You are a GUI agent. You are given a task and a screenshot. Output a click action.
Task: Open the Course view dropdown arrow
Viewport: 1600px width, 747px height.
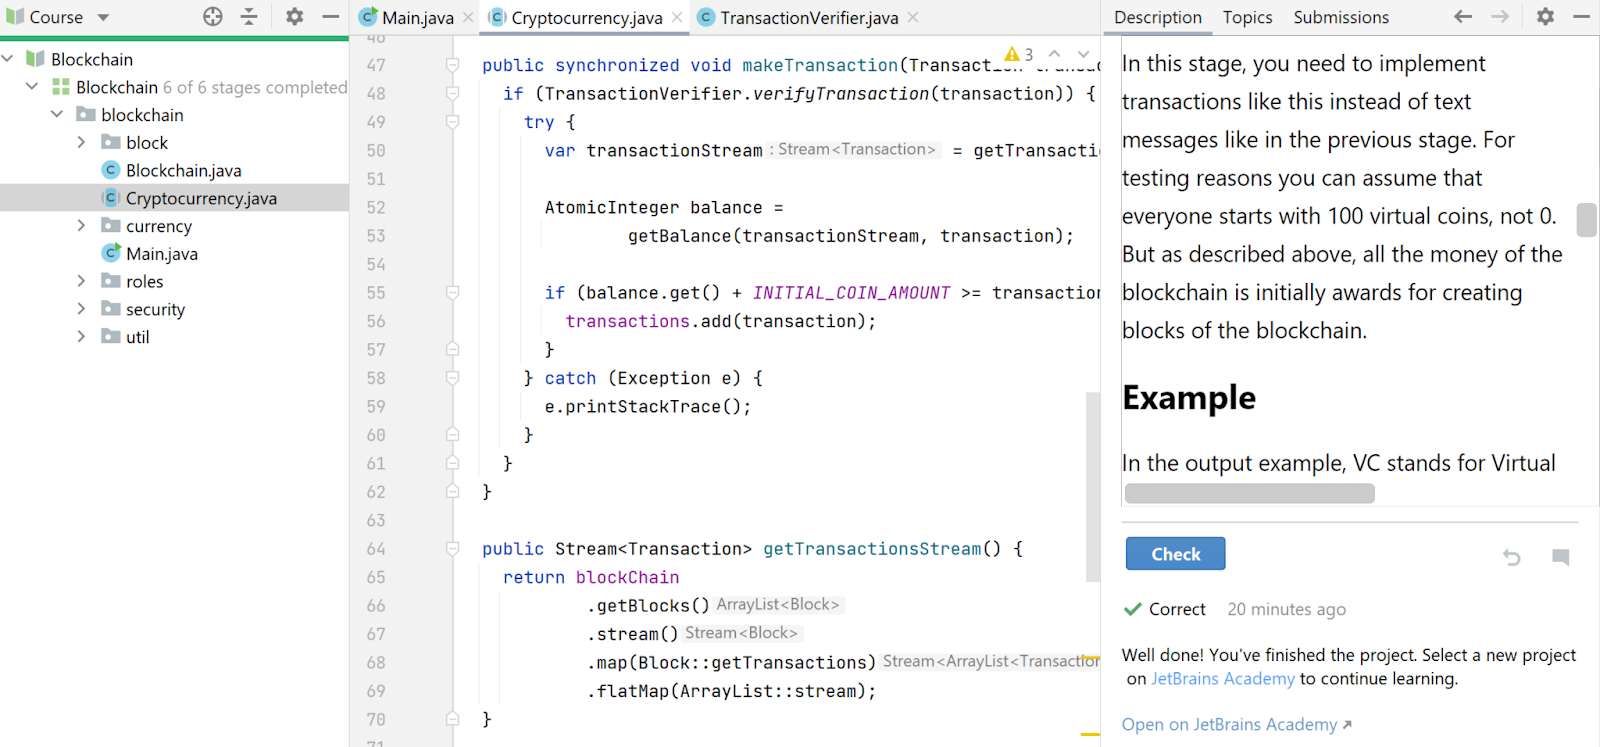click(x=103, y=17)
